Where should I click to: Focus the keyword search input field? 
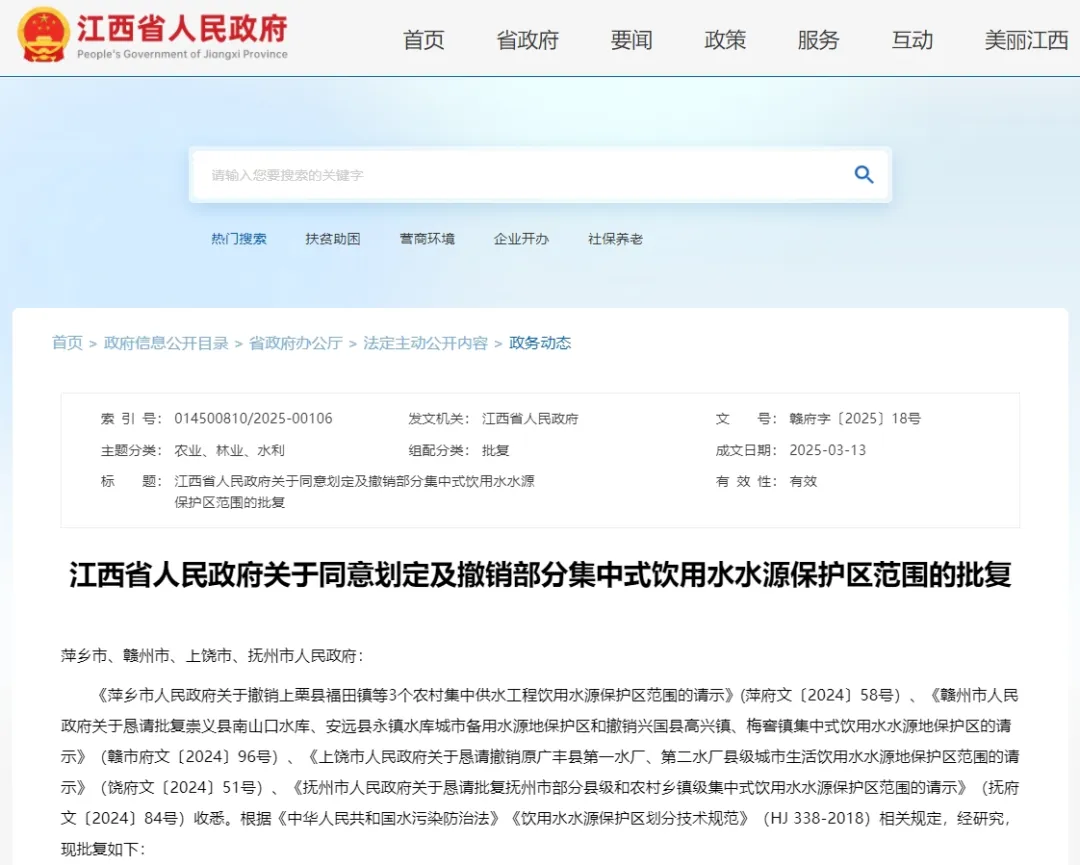[523, 175]
